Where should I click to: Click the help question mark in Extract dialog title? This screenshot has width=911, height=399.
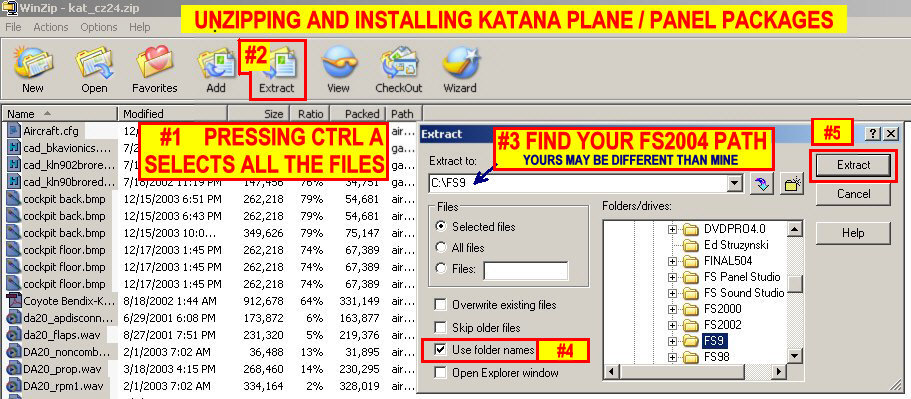click(873, 134)
